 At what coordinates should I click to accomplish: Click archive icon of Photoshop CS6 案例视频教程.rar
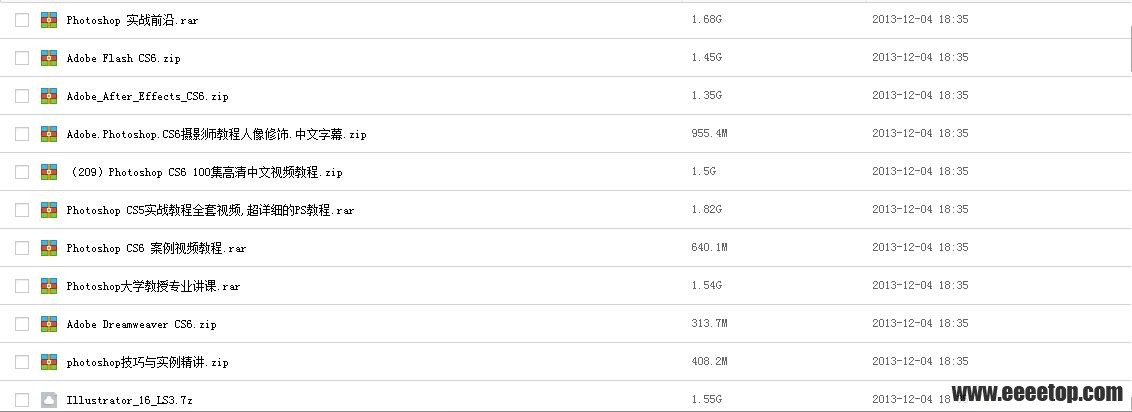(49, 247)
